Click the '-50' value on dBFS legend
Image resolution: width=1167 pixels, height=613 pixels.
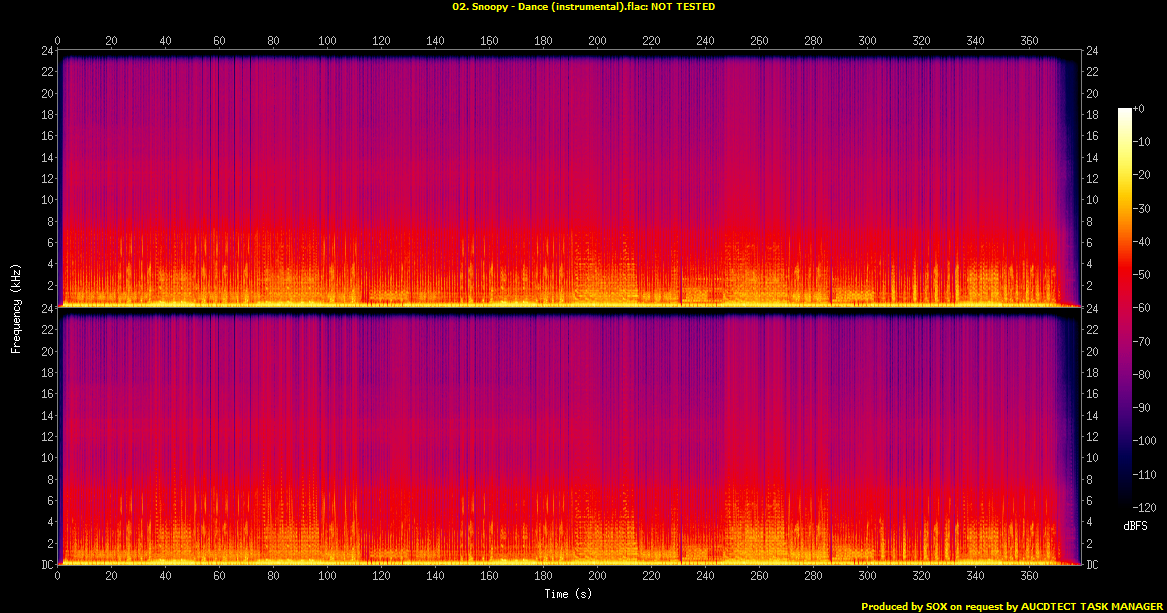[x=1141, y=275]
